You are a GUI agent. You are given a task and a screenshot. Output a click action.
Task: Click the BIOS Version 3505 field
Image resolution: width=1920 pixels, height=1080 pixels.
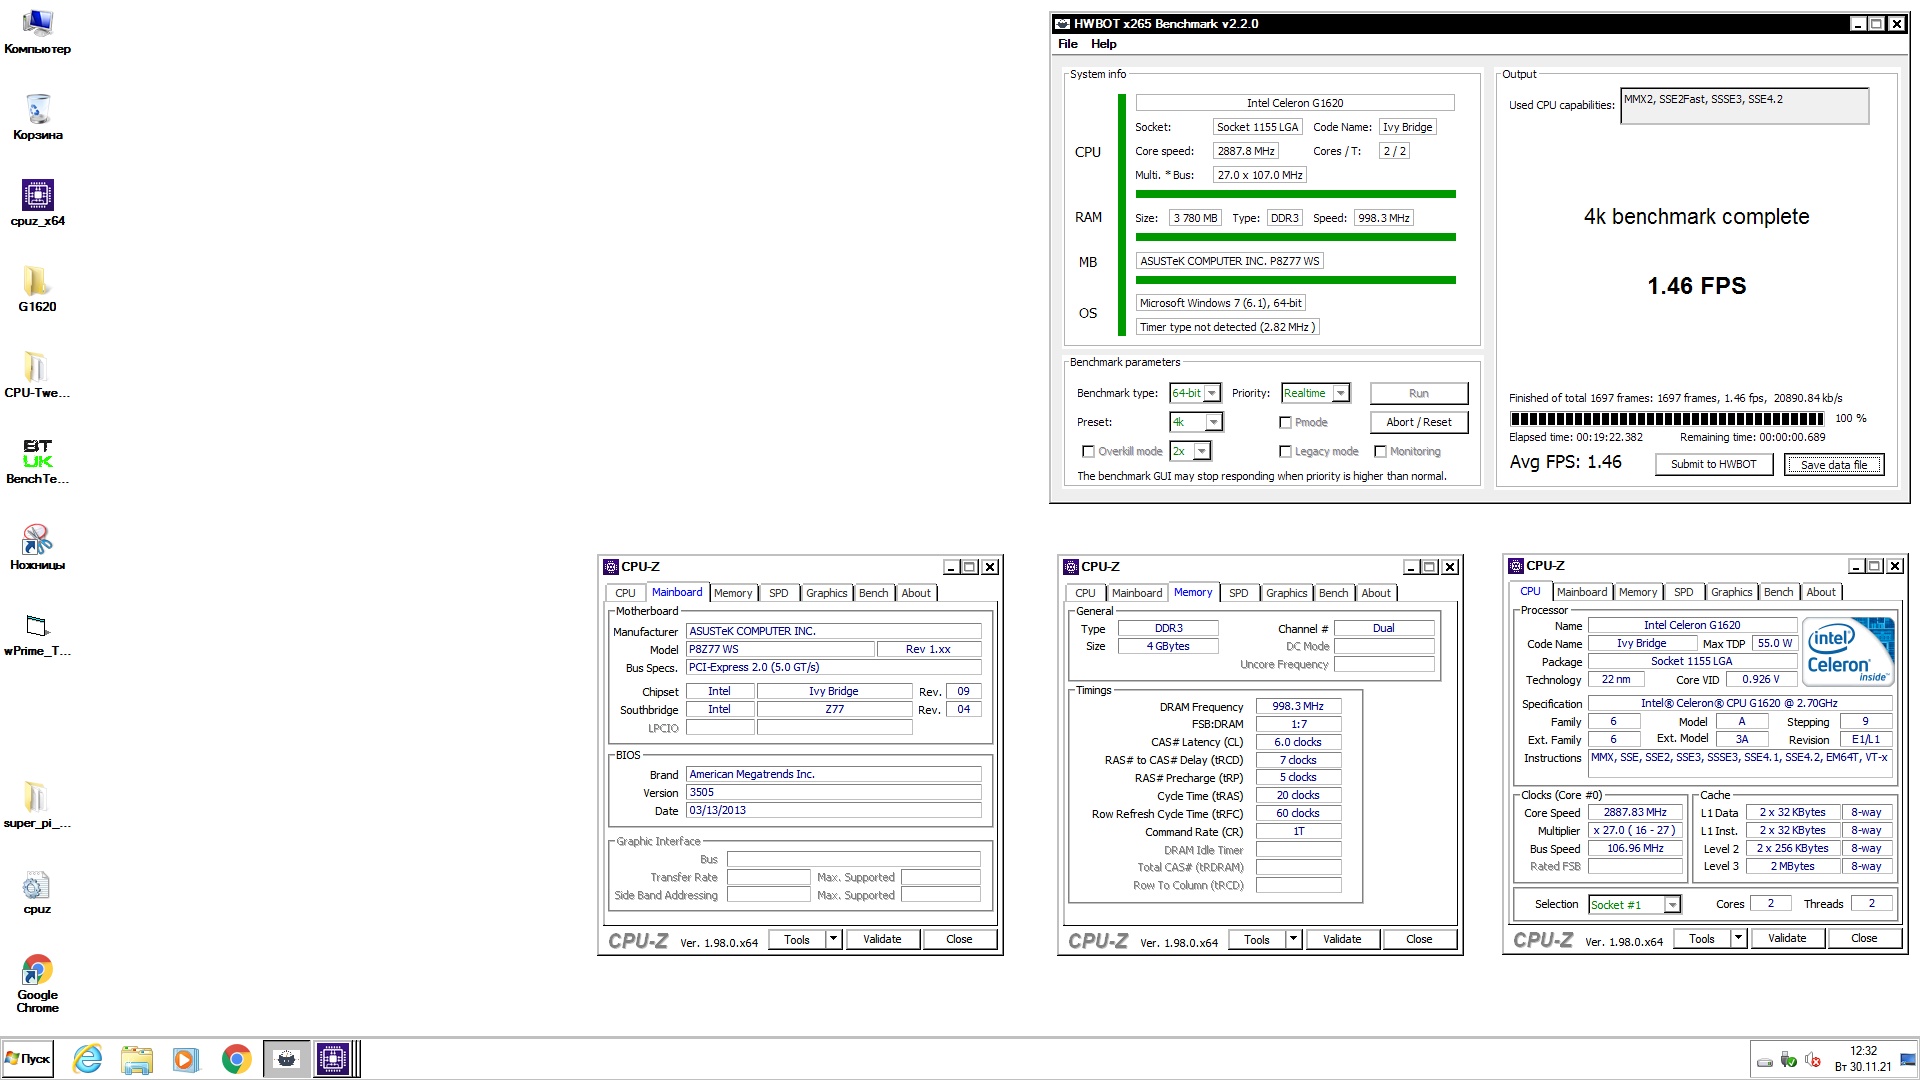pyautogui.click(x=834, y=793)
